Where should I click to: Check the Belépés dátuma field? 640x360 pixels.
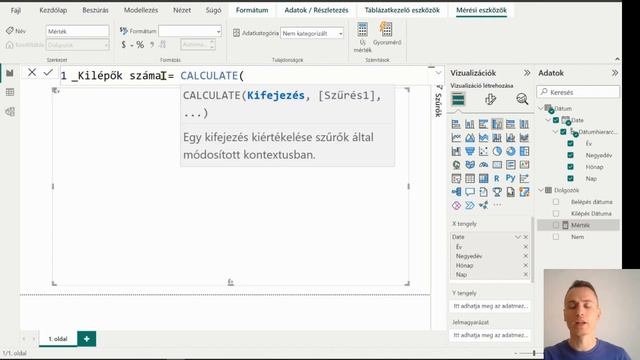coord(556,202)
